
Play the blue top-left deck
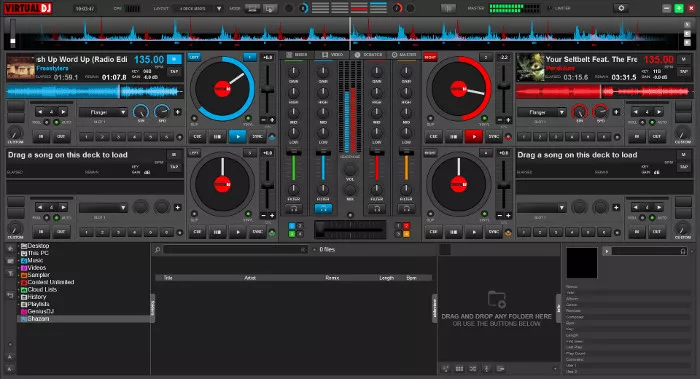pos(238,137)
